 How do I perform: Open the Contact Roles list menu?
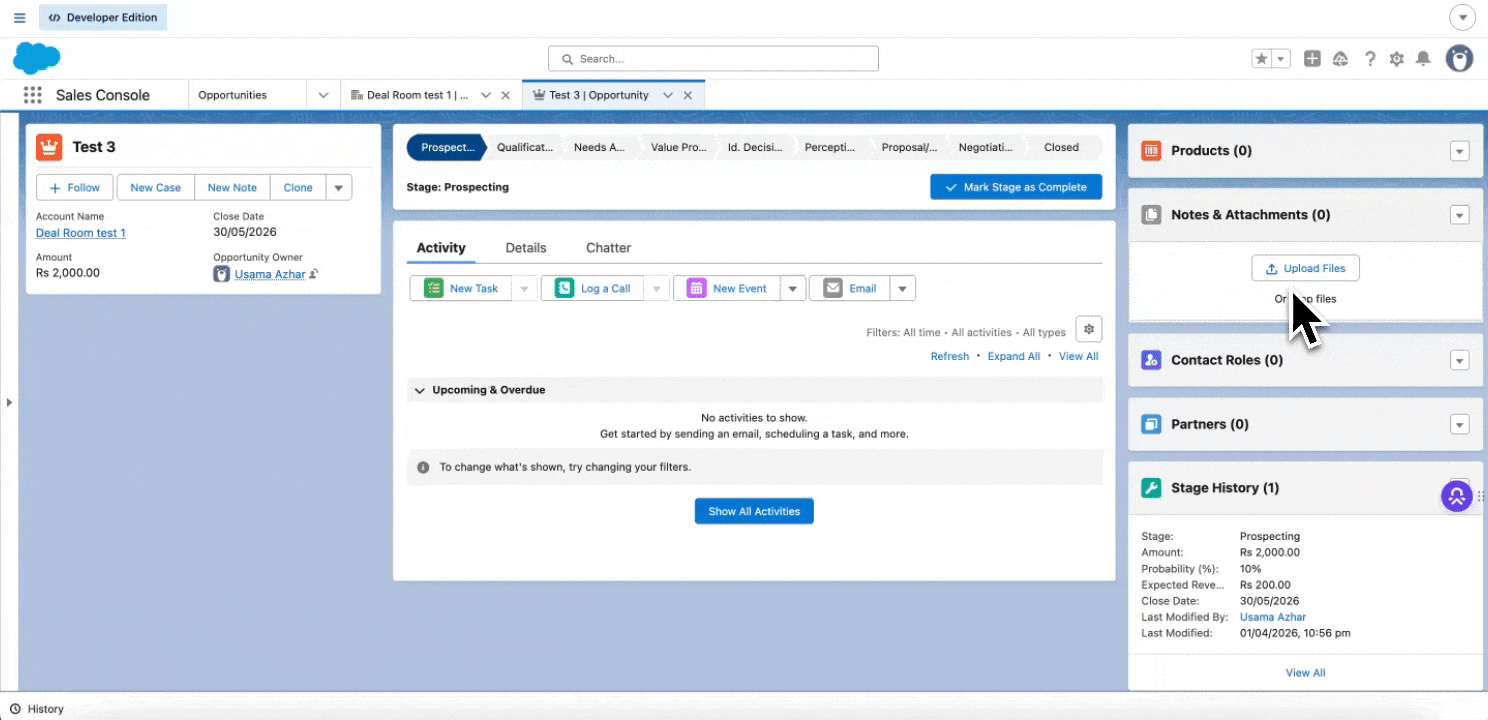(1460, 360)
